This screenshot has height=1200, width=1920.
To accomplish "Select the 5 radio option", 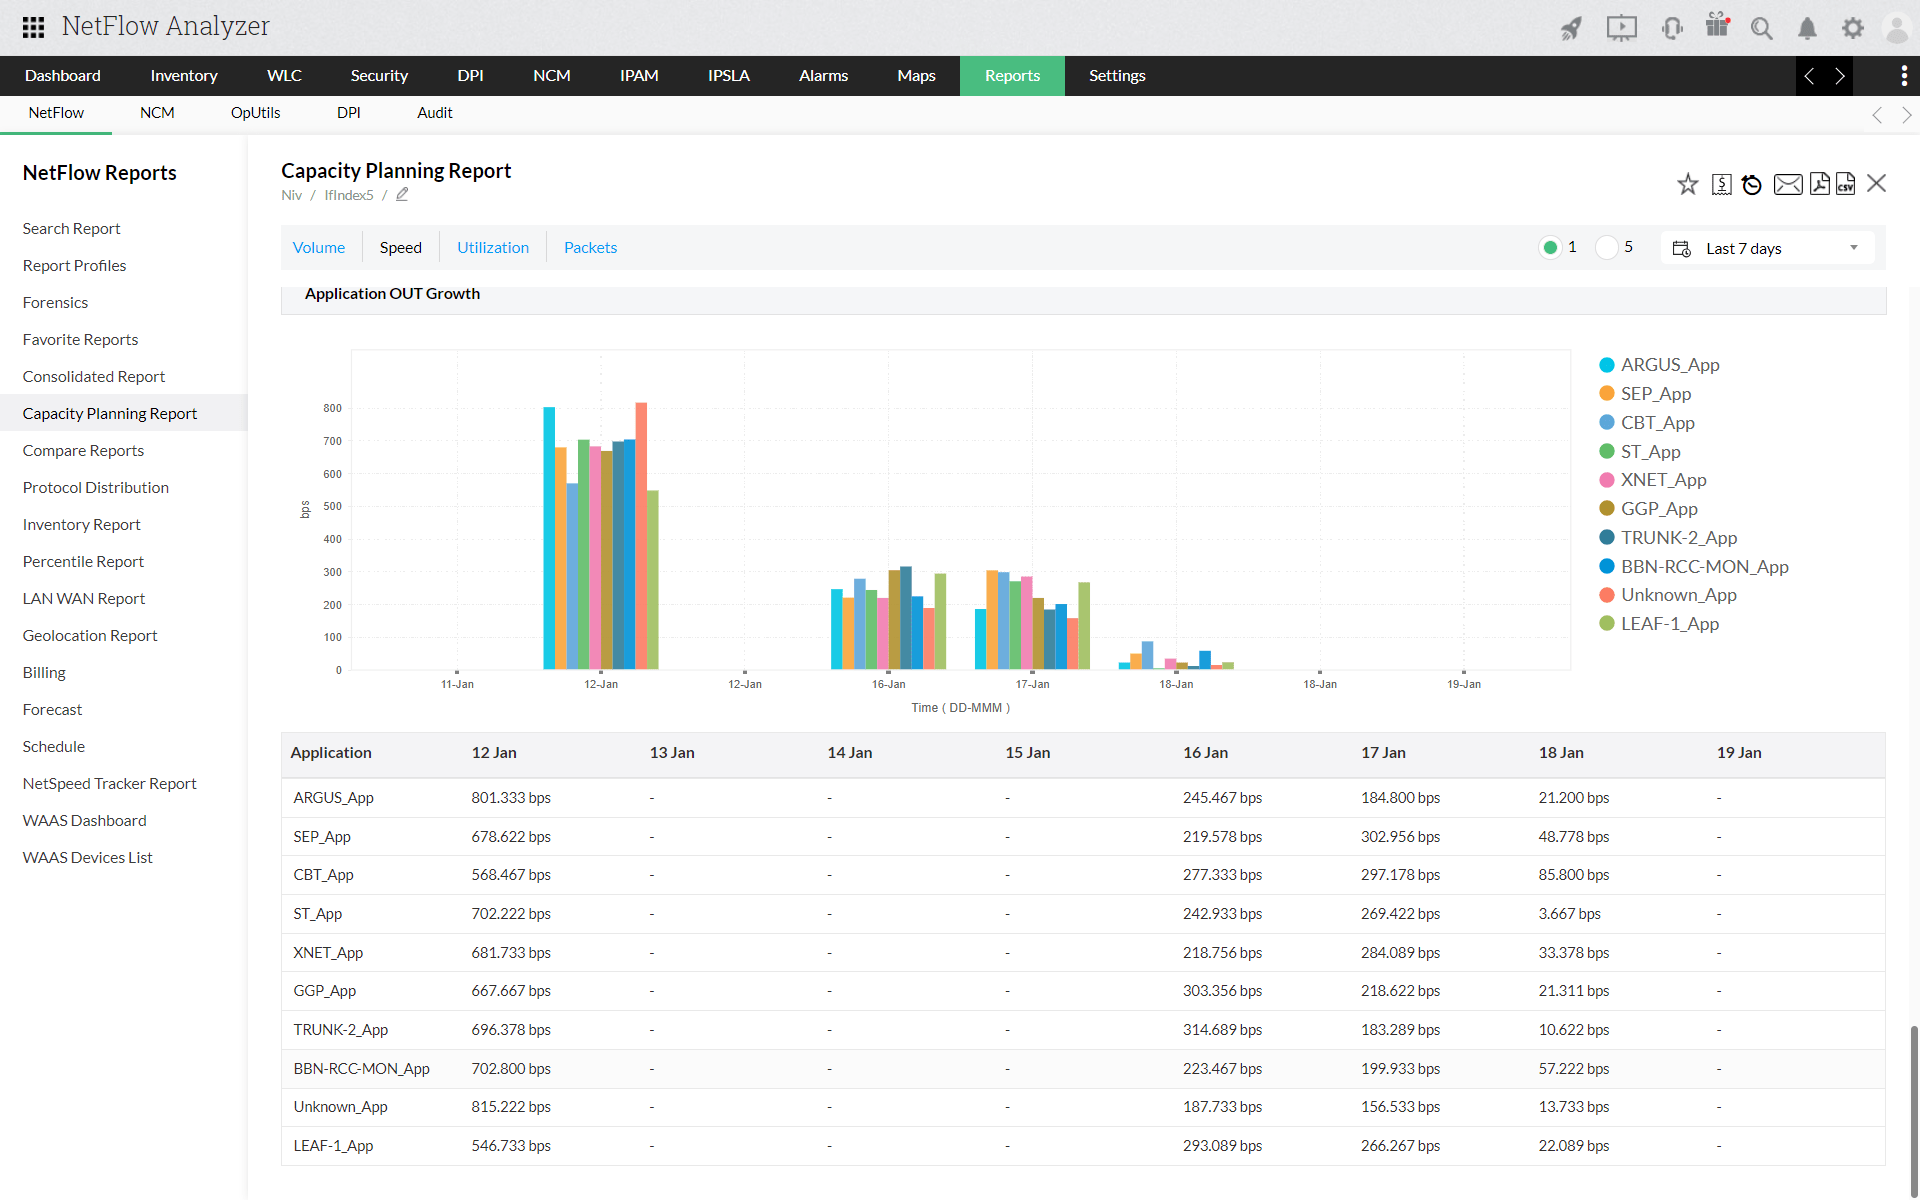I will pos(1606,248).
